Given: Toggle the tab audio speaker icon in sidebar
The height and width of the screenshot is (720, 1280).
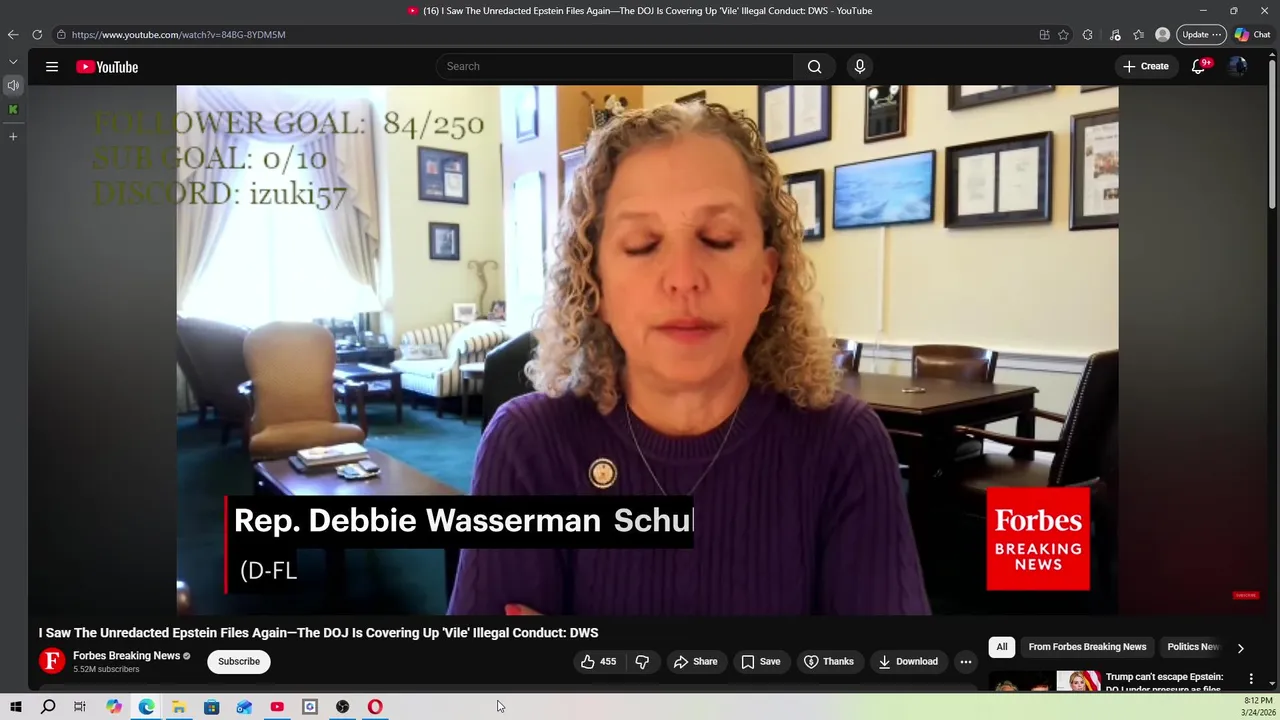Looking at the screenshot, I should (13, 85).
